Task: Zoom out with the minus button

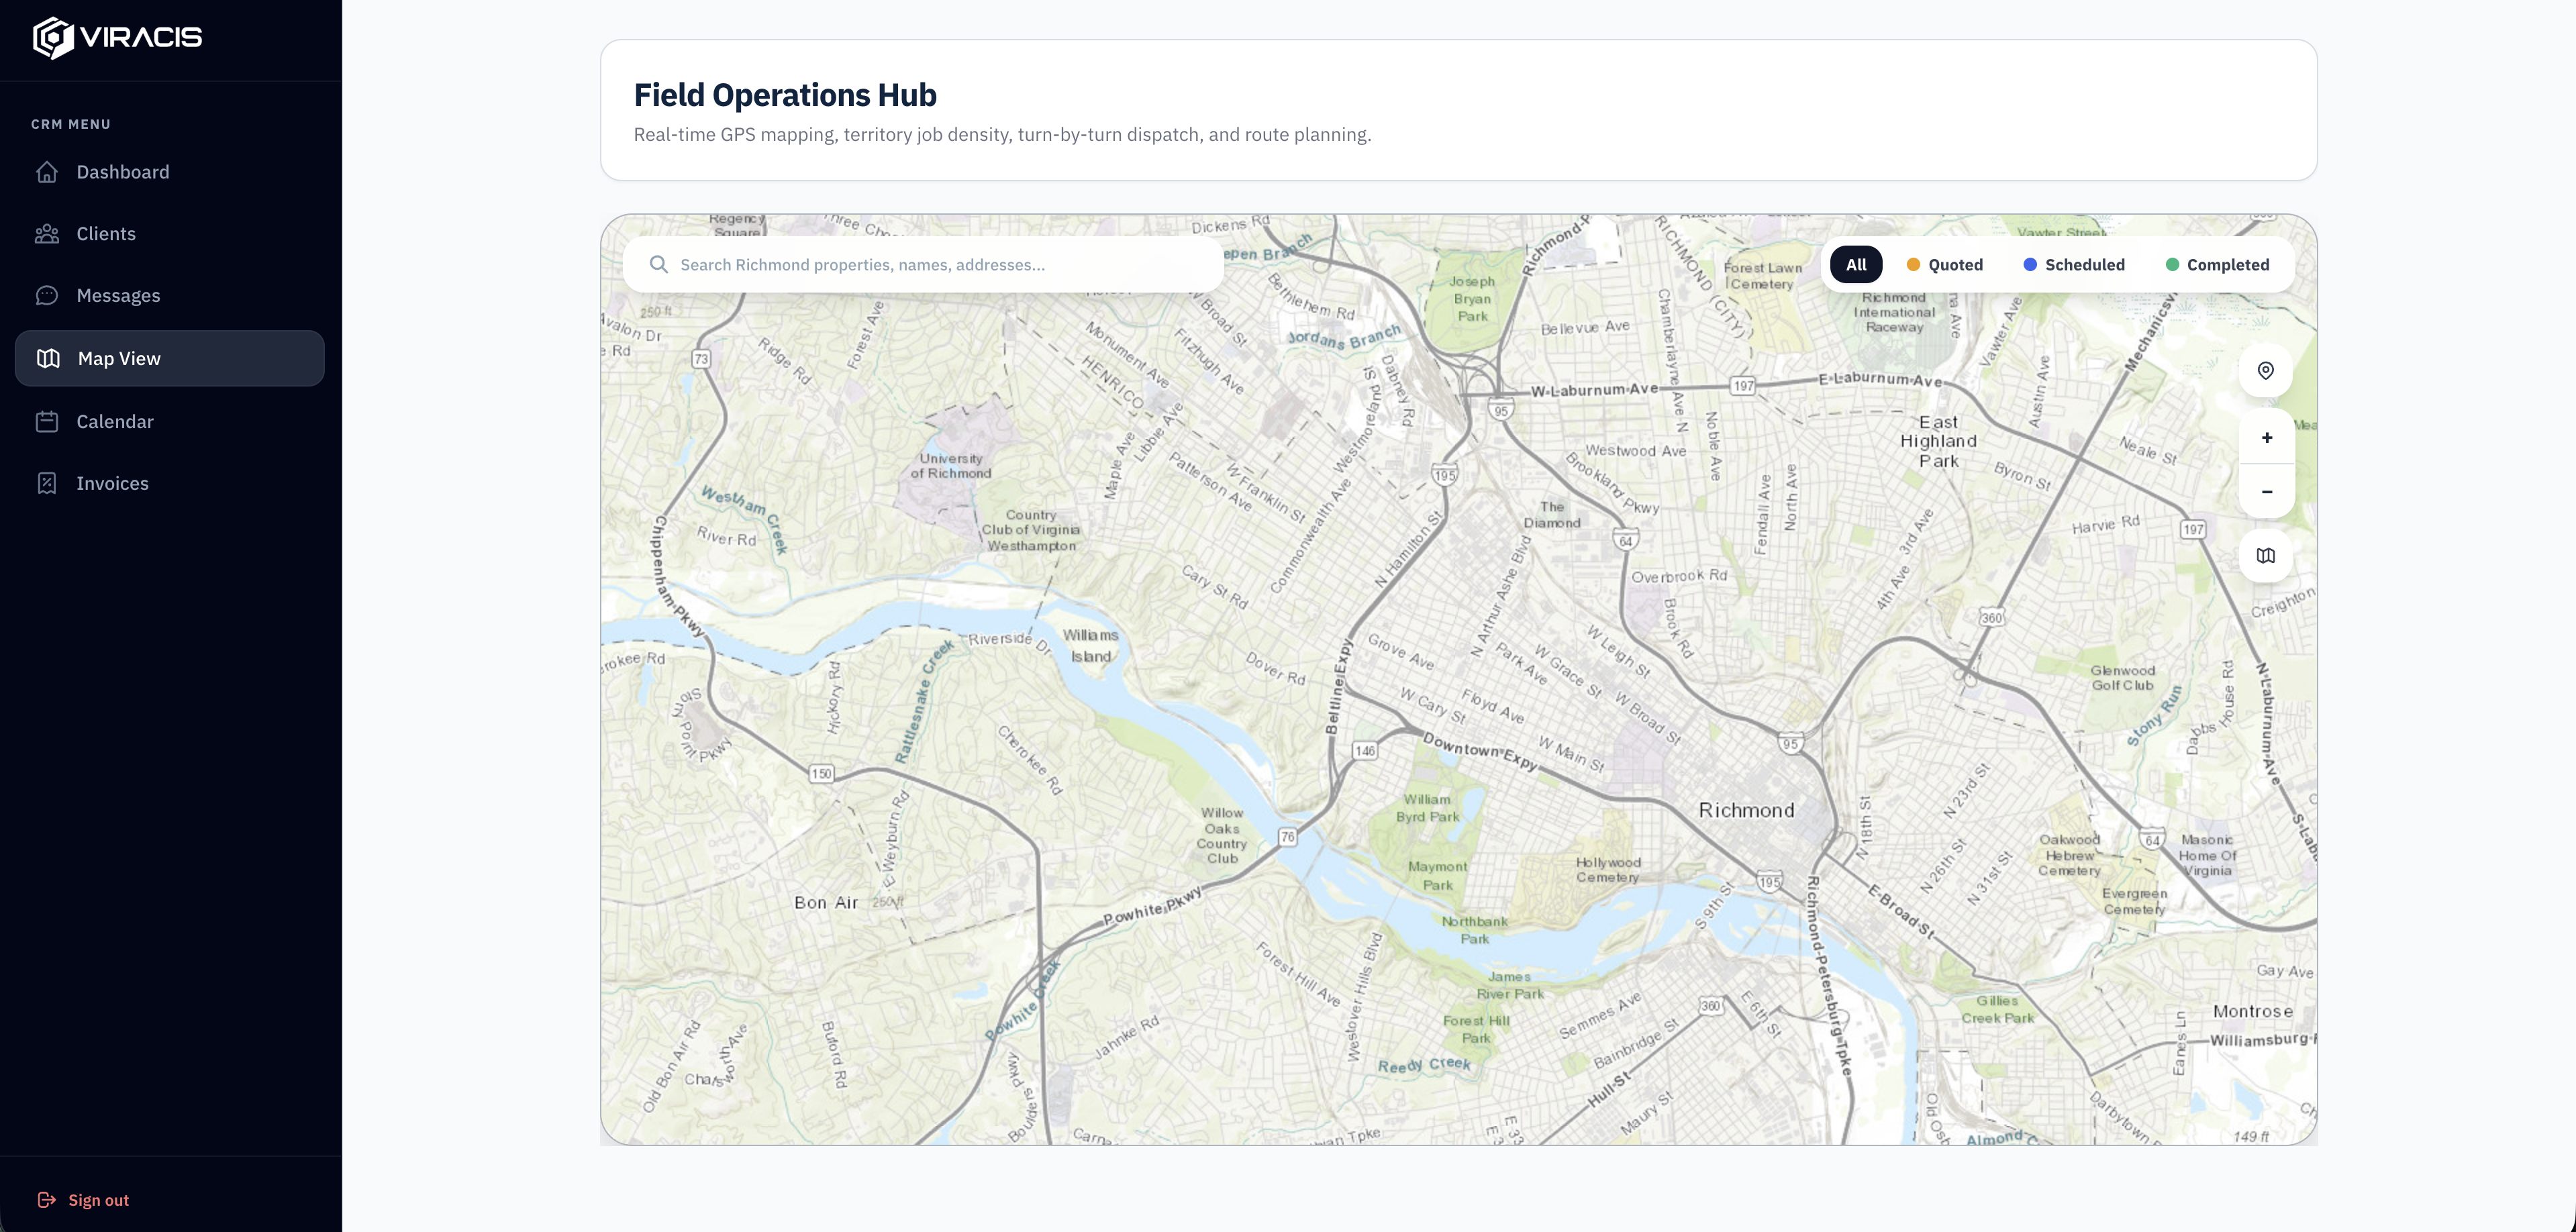Action: tap(2266, 491)
